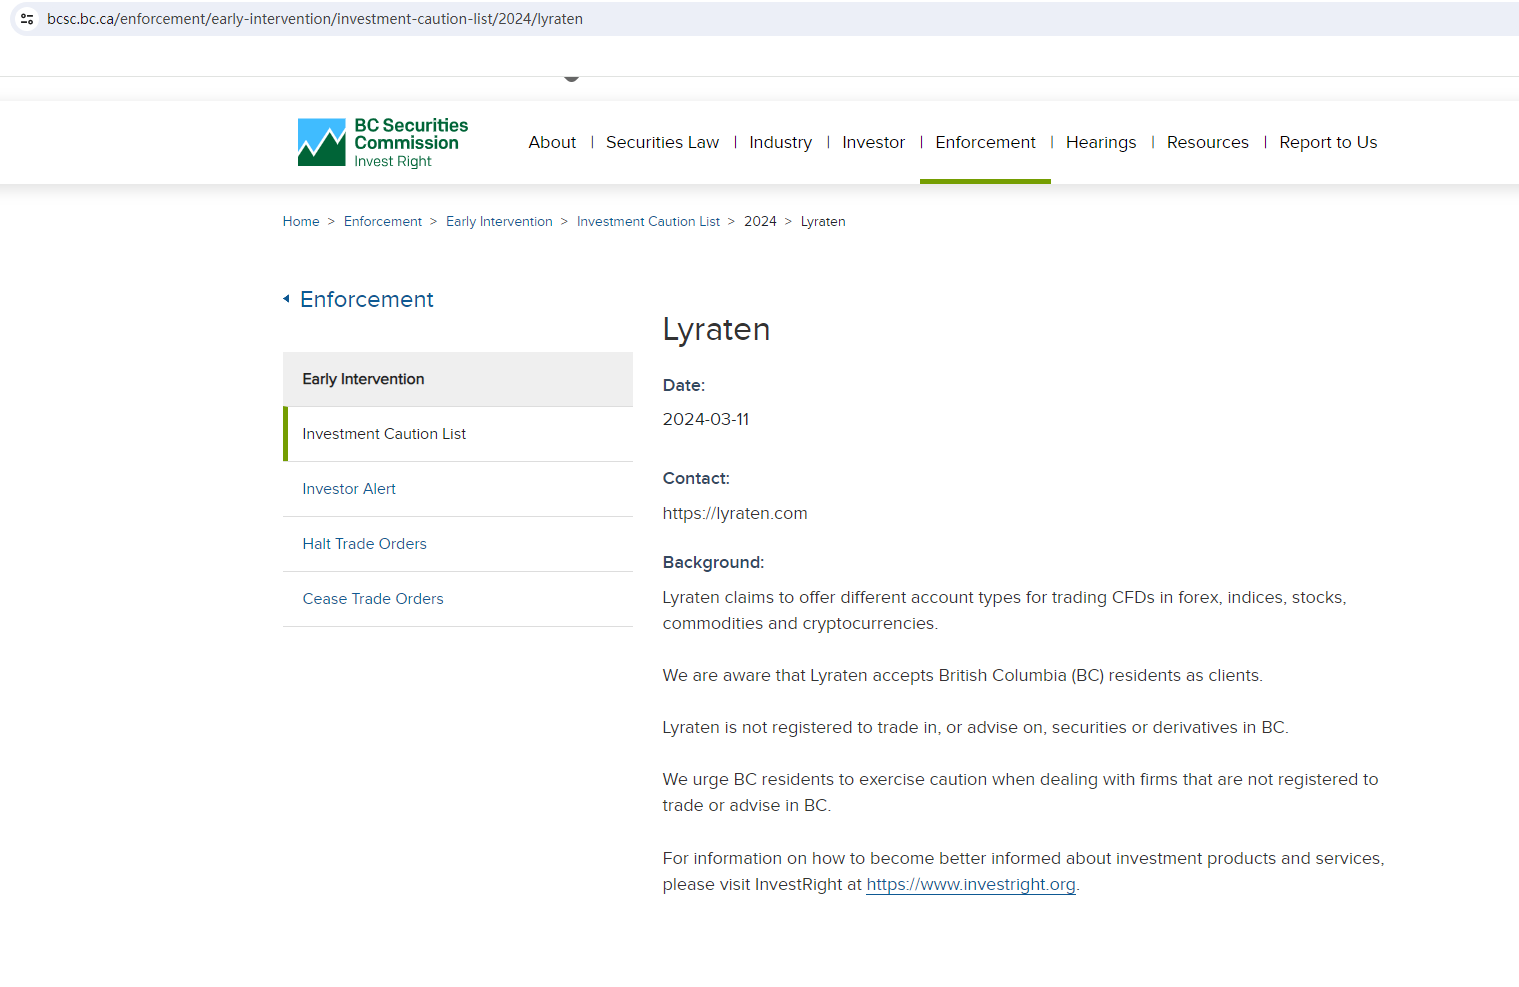Viewport: 1519px width, 987px height.
Task: Open the Enforcement nav menu
Action: [x=985, y=142]
